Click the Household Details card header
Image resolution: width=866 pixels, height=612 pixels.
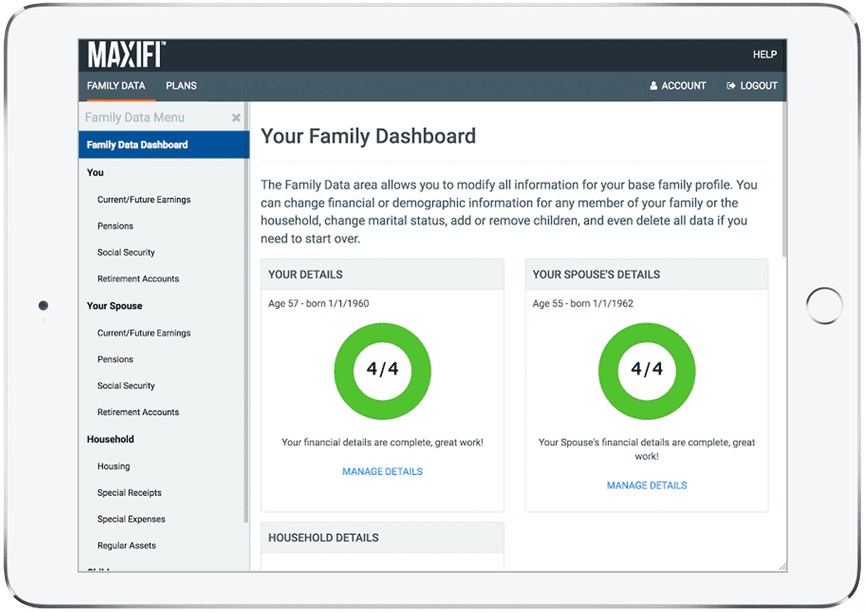tap(382, 537)
